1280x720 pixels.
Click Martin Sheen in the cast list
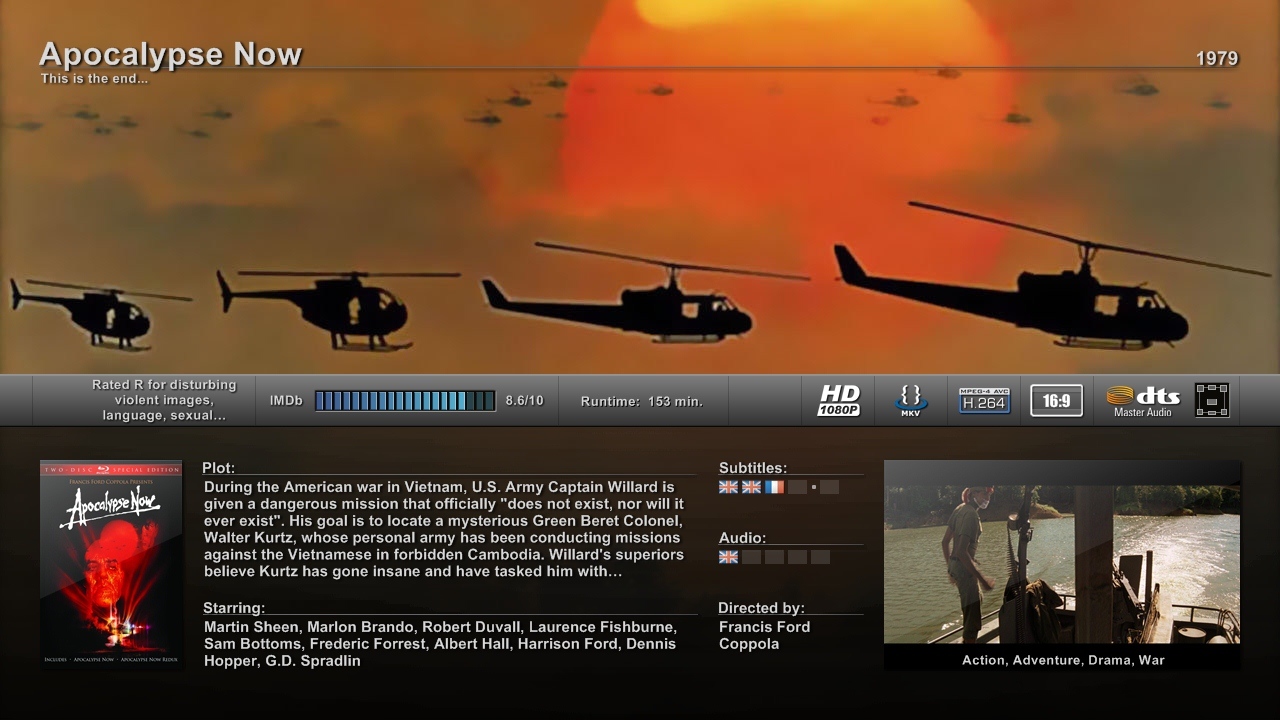point(251,627)
